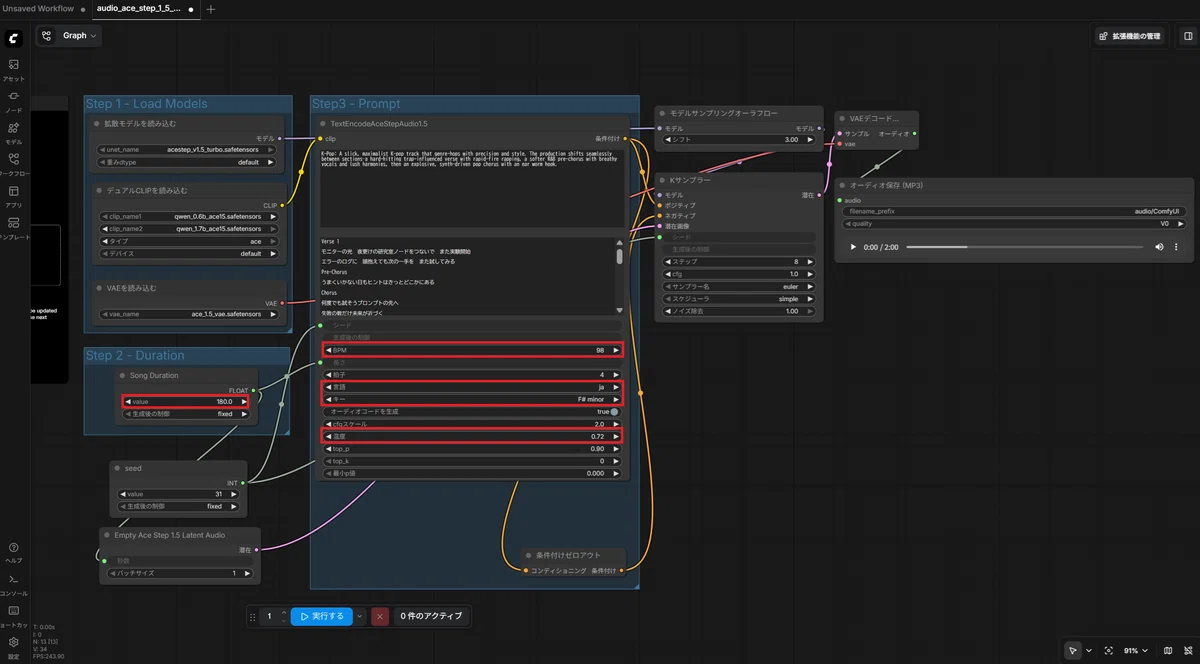Open the テンプレート (Templates) sidebar panel
This screenshot has height=664, width=1200.
[x=14, y=228]
